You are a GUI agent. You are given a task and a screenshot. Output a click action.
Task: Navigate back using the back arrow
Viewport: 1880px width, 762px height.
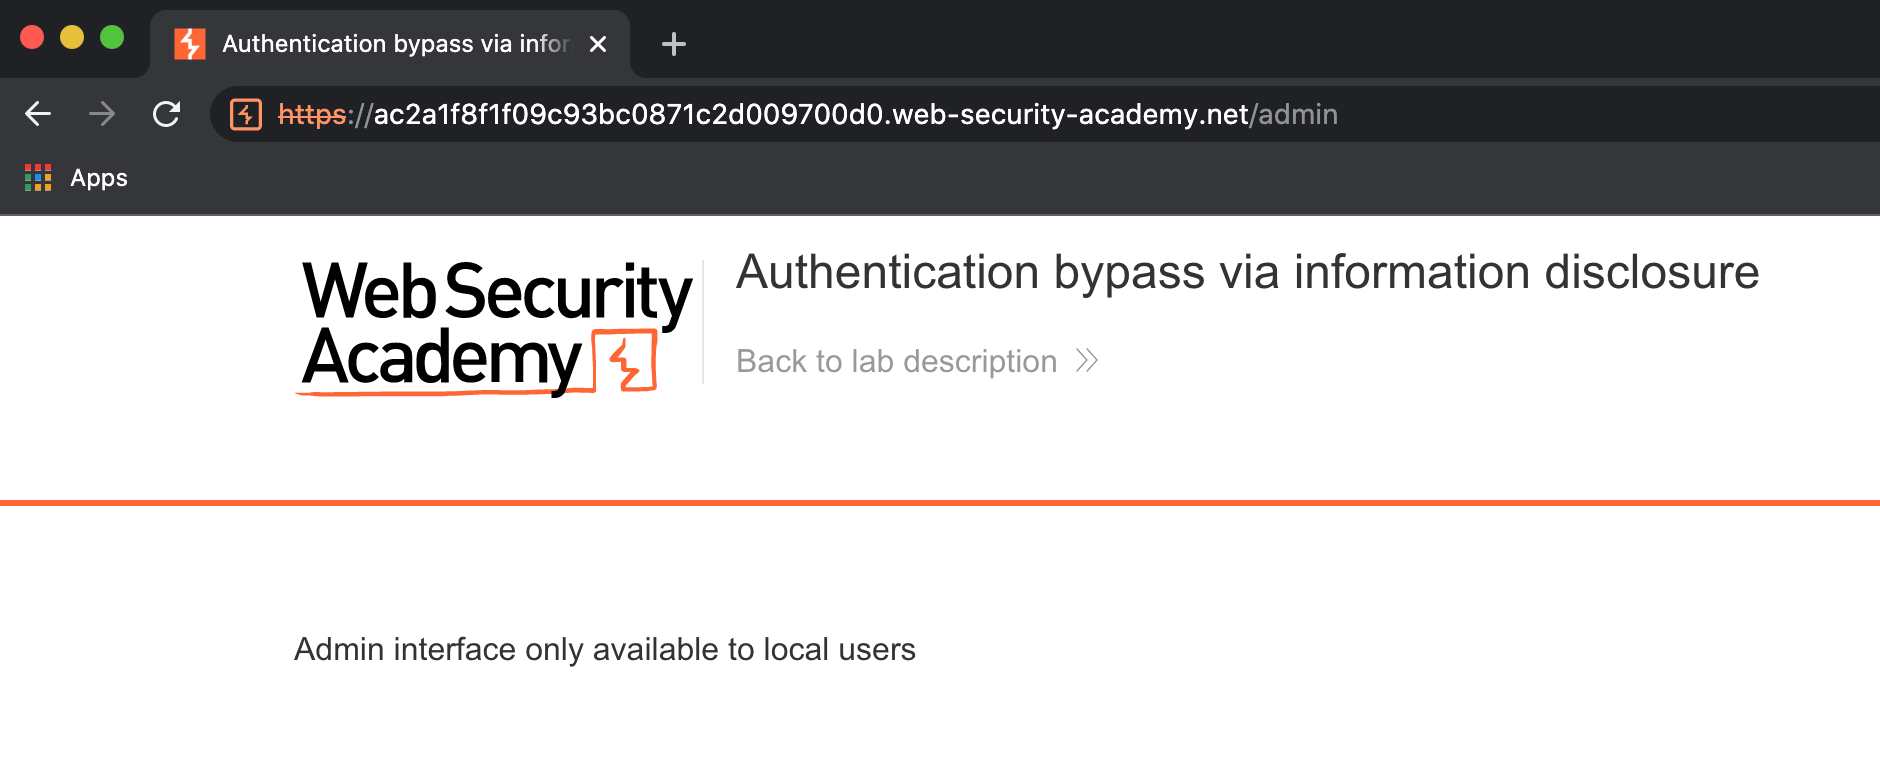pyautogui.click(x=37, y=114)
